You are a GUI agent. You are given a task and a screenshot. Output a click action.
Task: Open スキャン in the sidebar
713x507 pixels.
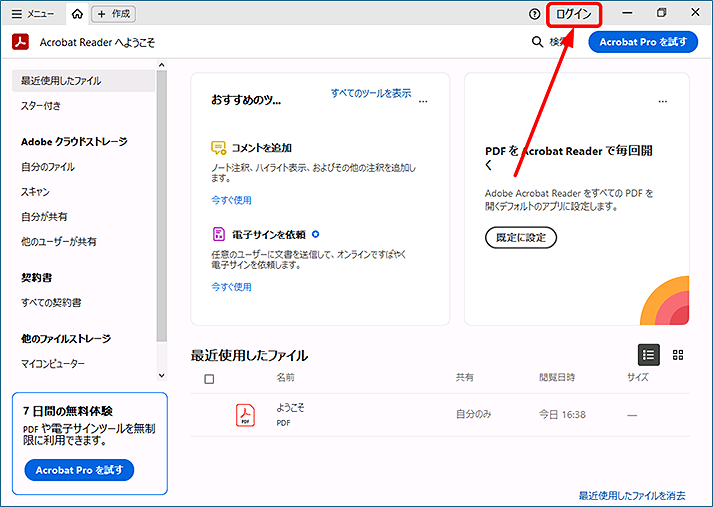coord(35,192)
